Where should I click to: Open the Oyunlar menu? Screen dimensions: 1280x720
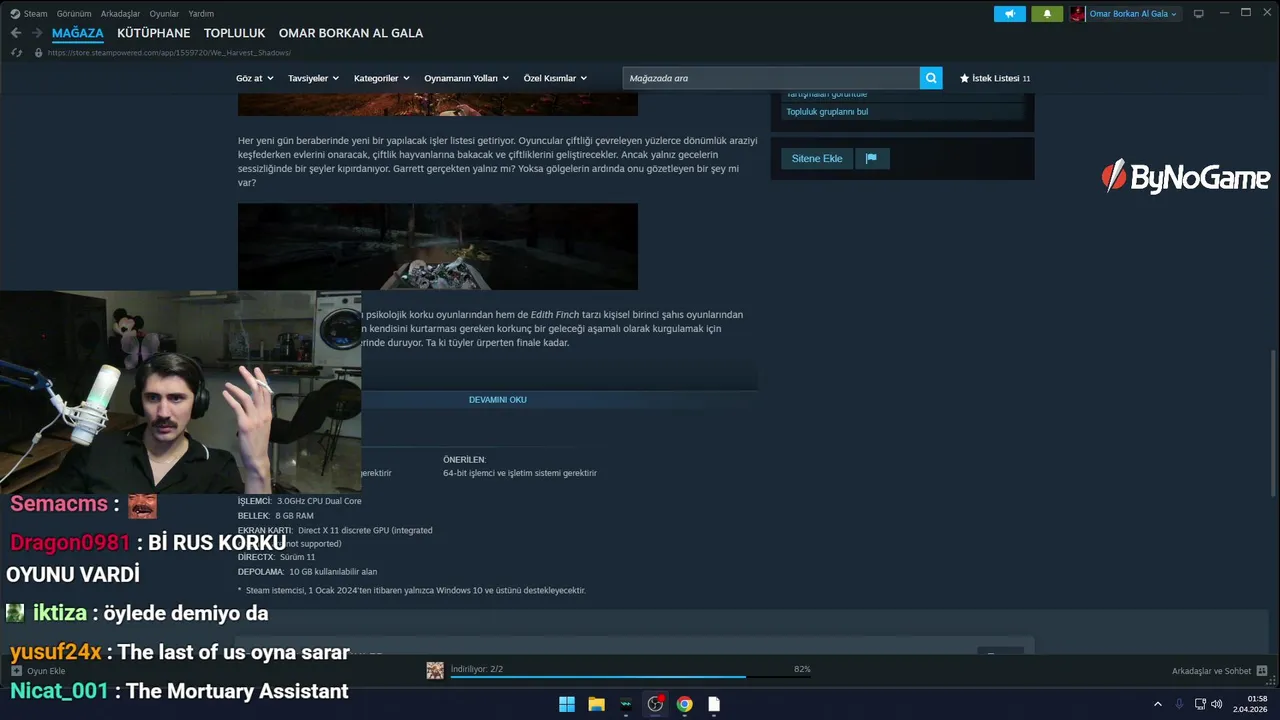(164, 14)
